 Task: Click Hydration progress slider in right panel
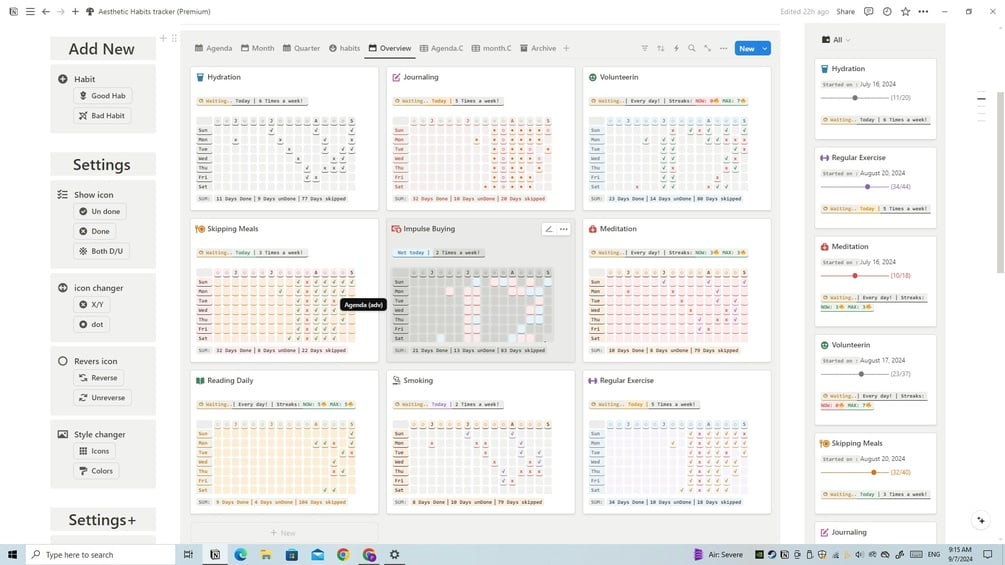[854, 98]
